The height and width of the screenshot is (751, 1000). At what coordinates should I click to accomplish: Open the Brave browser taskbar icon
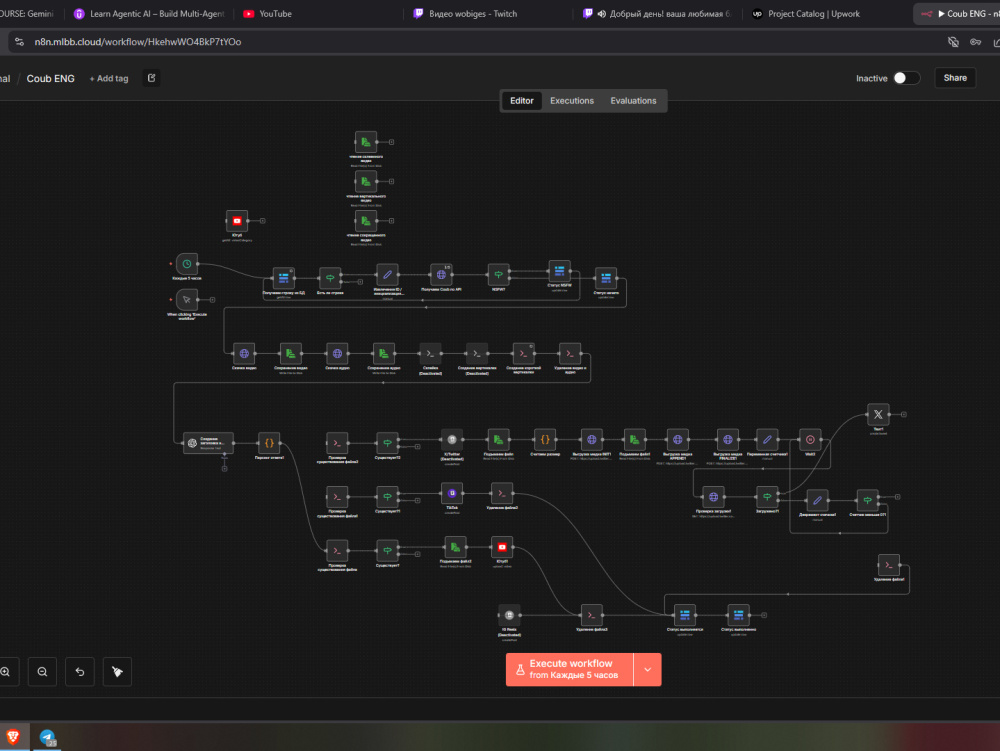click(13, 737)
